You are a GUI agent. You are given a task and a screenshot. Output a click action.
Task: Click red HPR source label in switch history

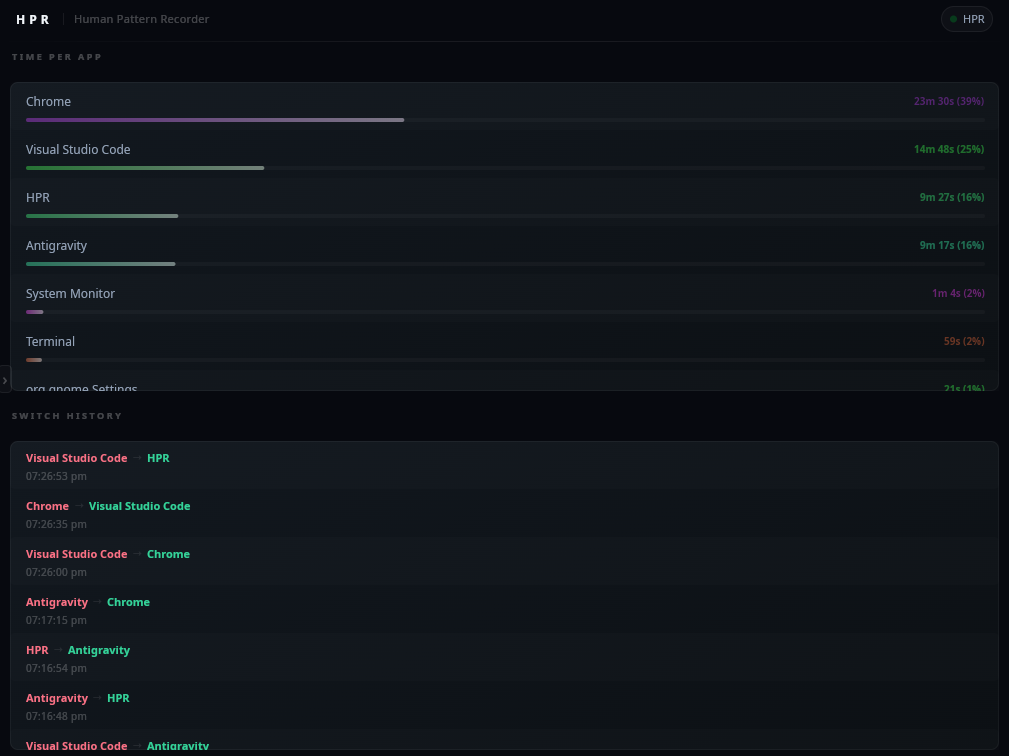[37, 650]
